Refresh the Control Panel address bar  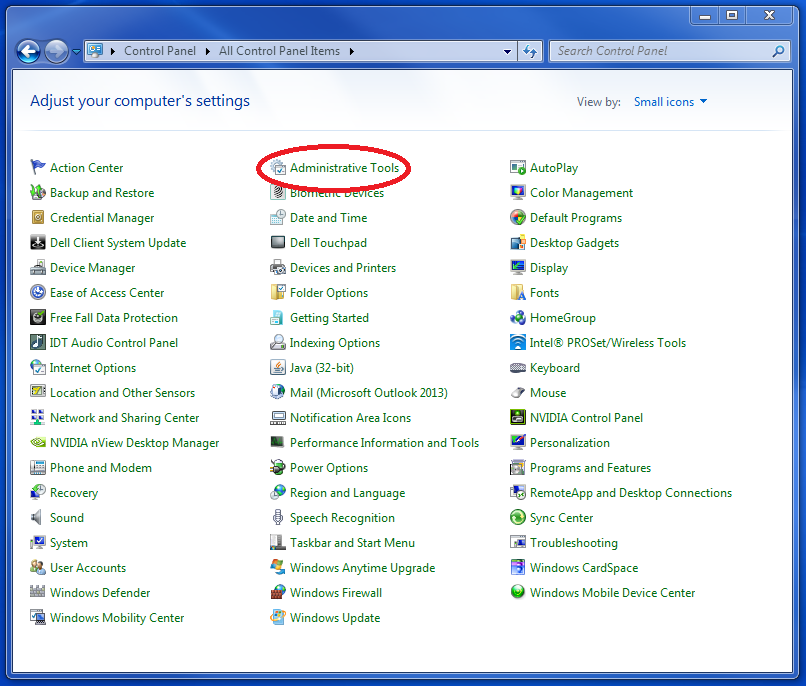coord(530,51)
